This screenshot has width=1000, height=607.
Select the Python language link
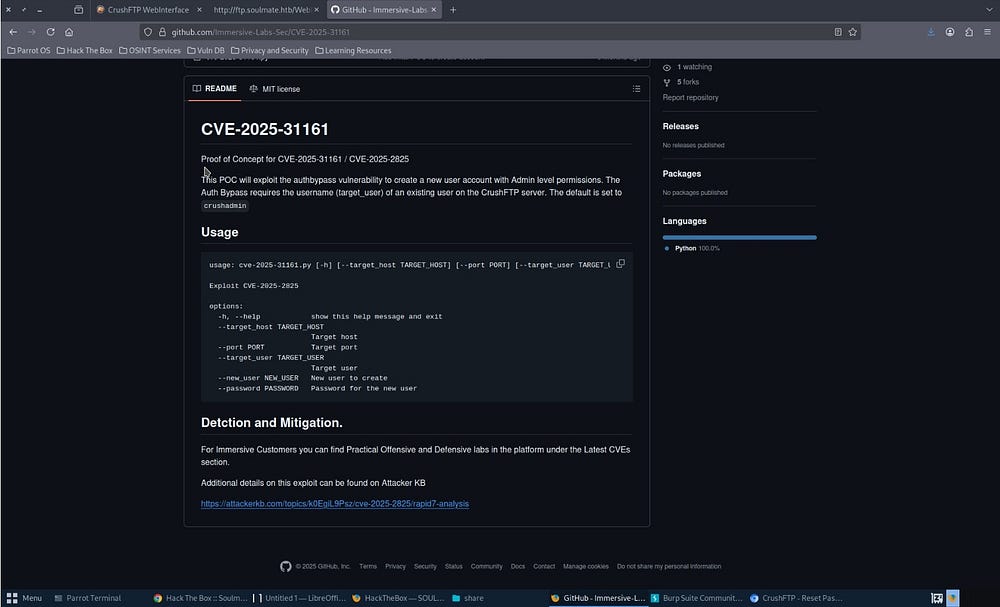(x=692, y=248)
